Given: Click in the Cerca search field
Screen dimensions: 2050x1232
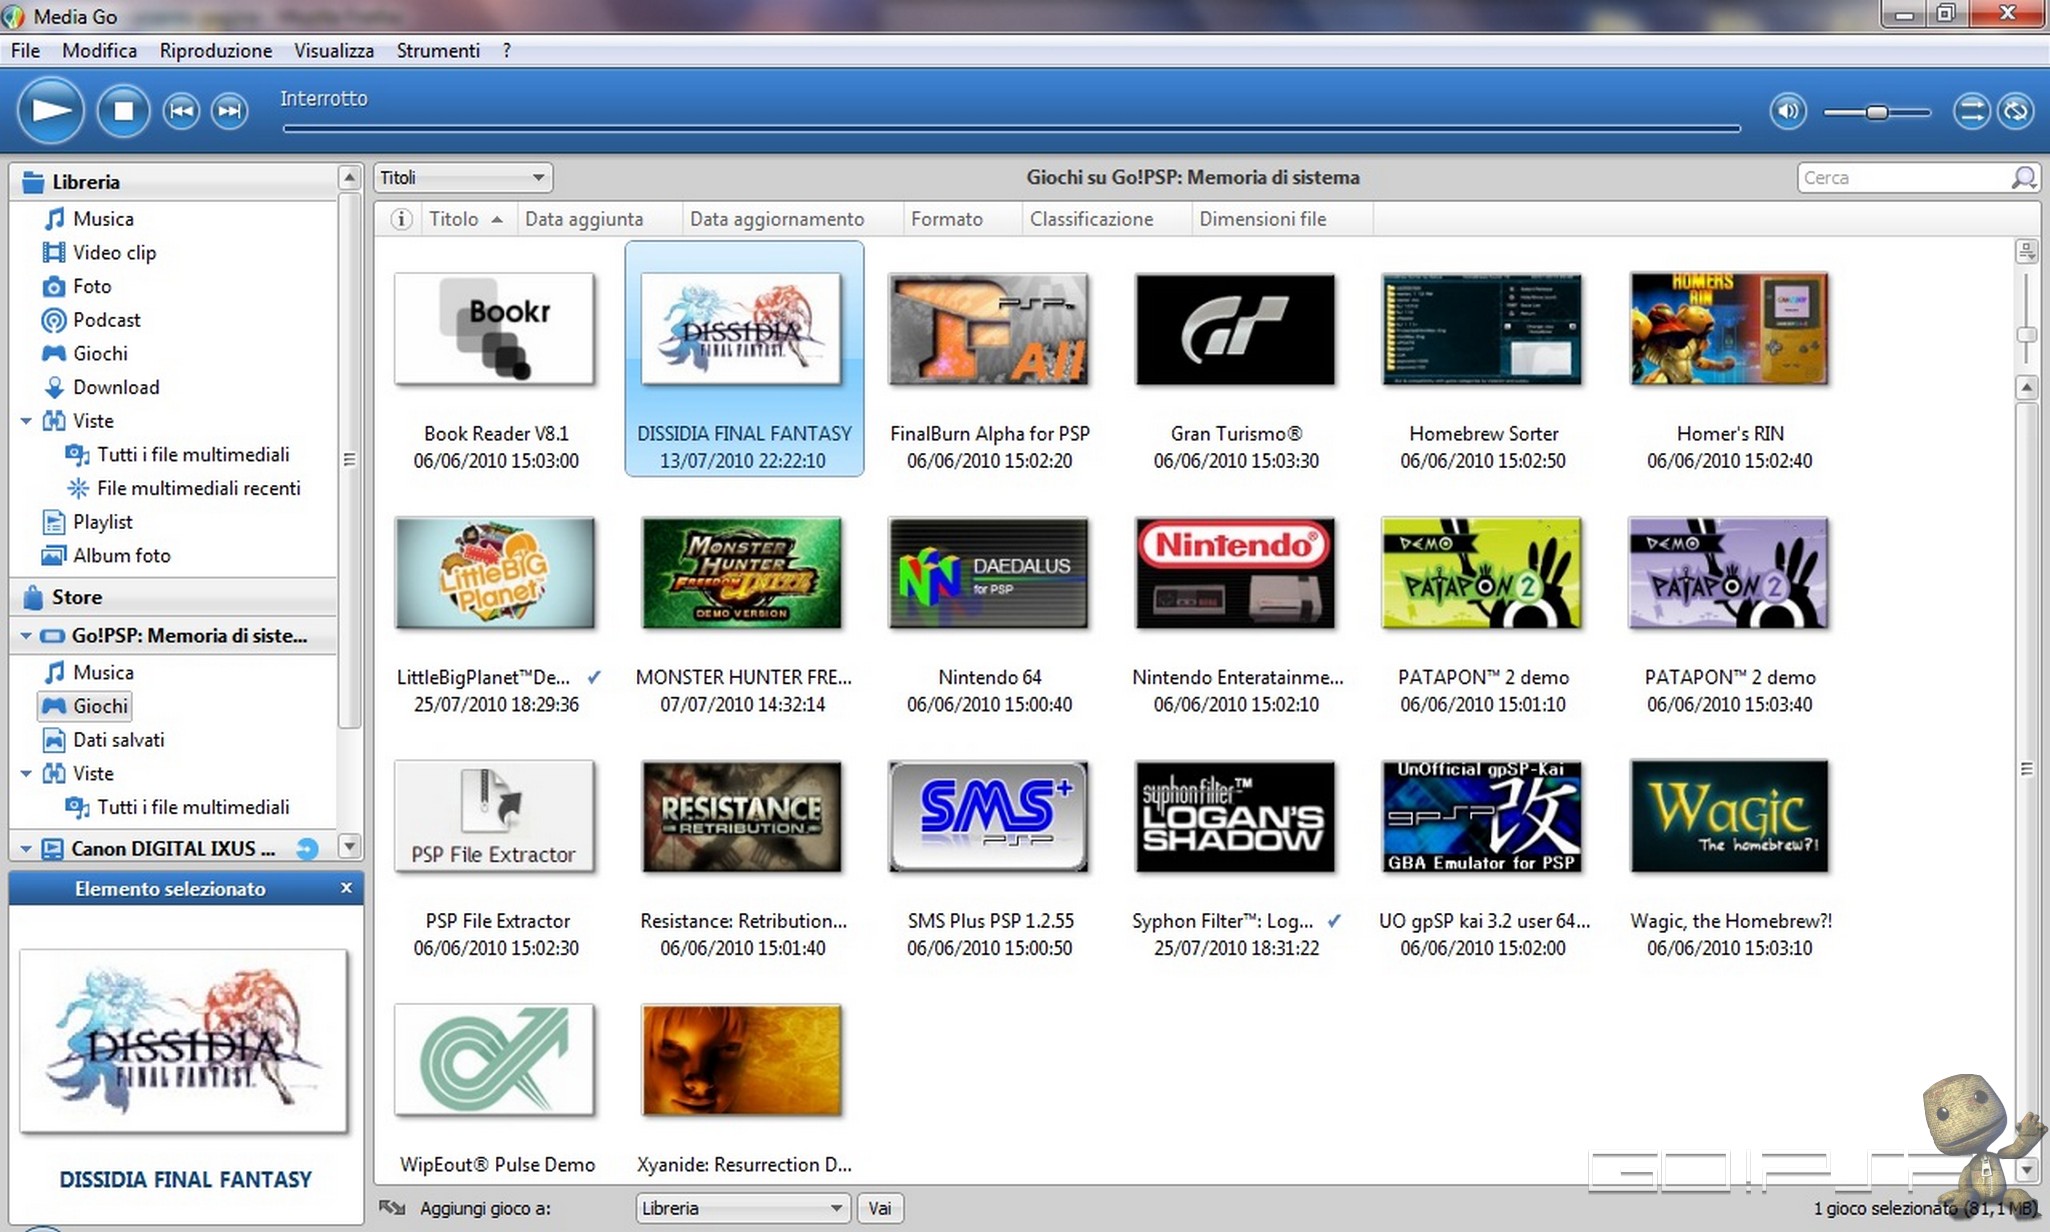Looking at the screenshot, I should point(1903,178).
